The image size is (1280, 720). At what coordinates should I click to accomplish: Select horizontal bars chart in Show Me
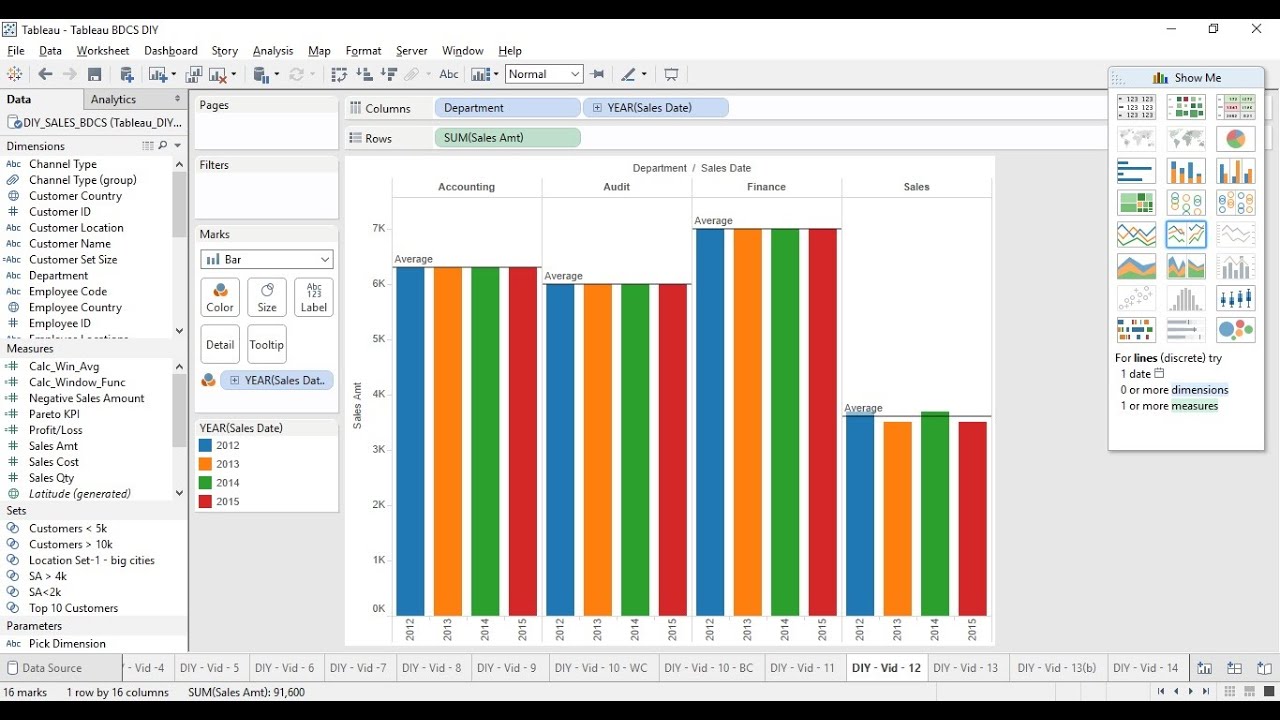pyautogui.click(x=1136, y=171)
